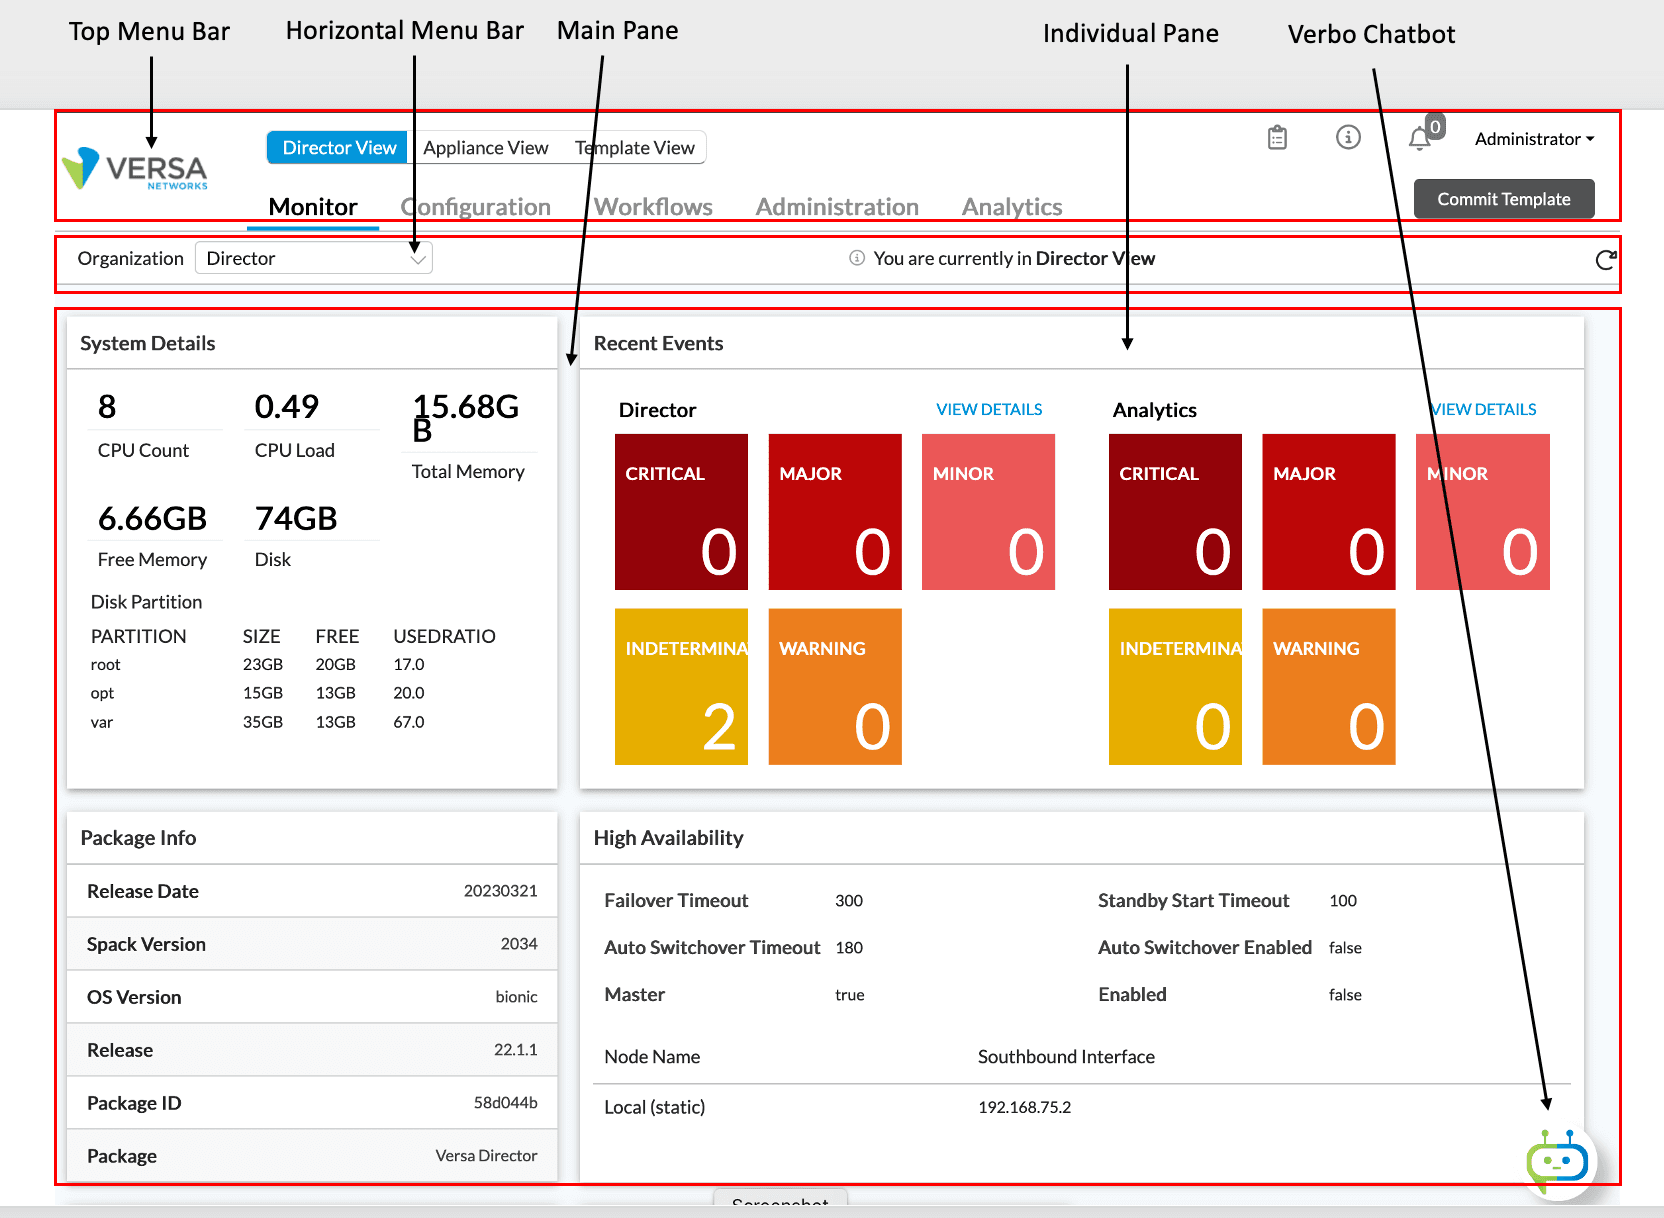The height and width of the screenshot is (1218, 1664).
Task: Click Director MINOR events tile
Action: [x=988, y=512]
